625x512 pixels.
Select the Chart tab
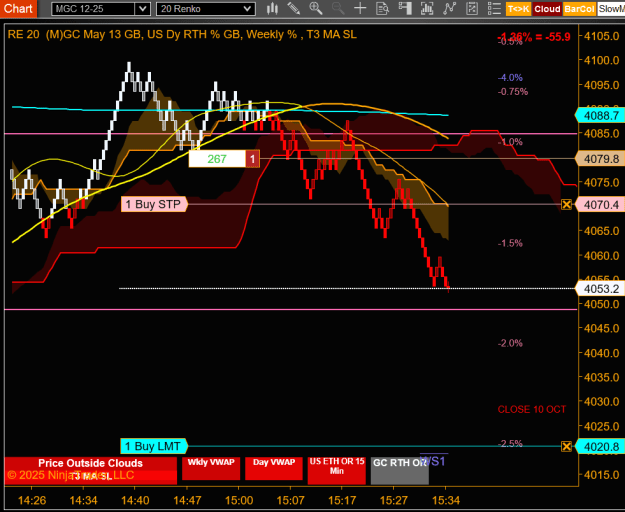[x=18, y=8]
